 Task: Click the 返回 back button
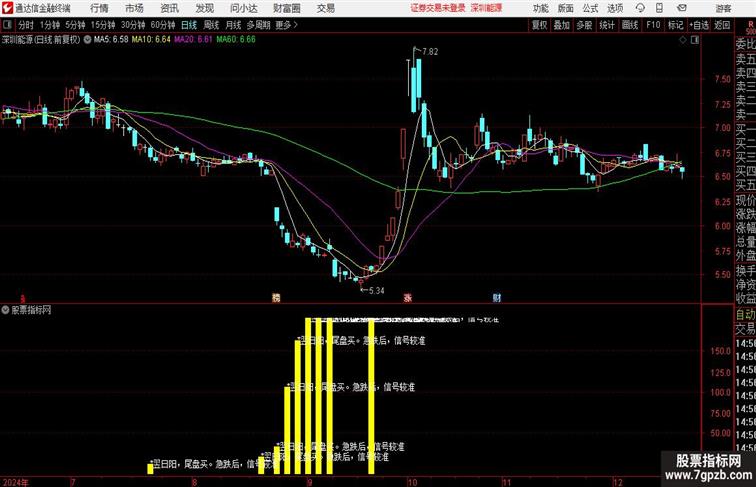pyautogui.click(x=722, y=25)
